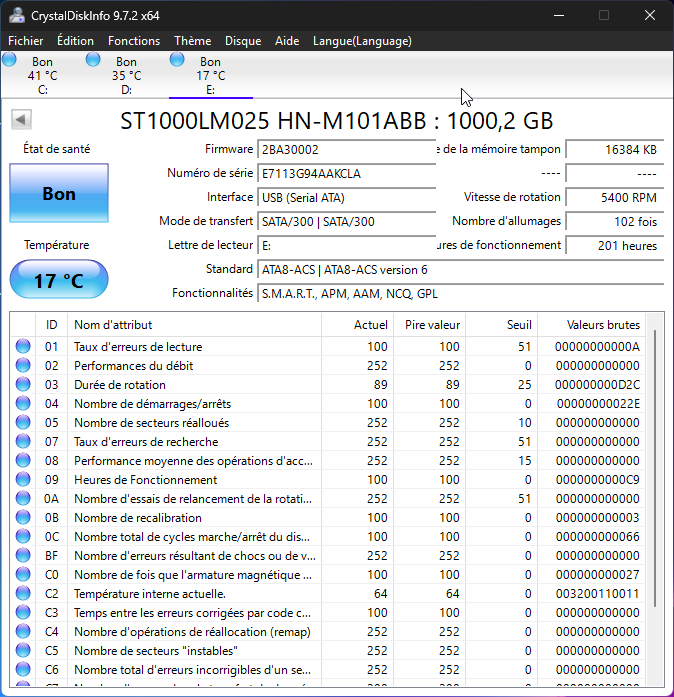The width and height of the screenshot is (674, 697).
Task: Open the Fonctions menu
Action: coord(134,41)
